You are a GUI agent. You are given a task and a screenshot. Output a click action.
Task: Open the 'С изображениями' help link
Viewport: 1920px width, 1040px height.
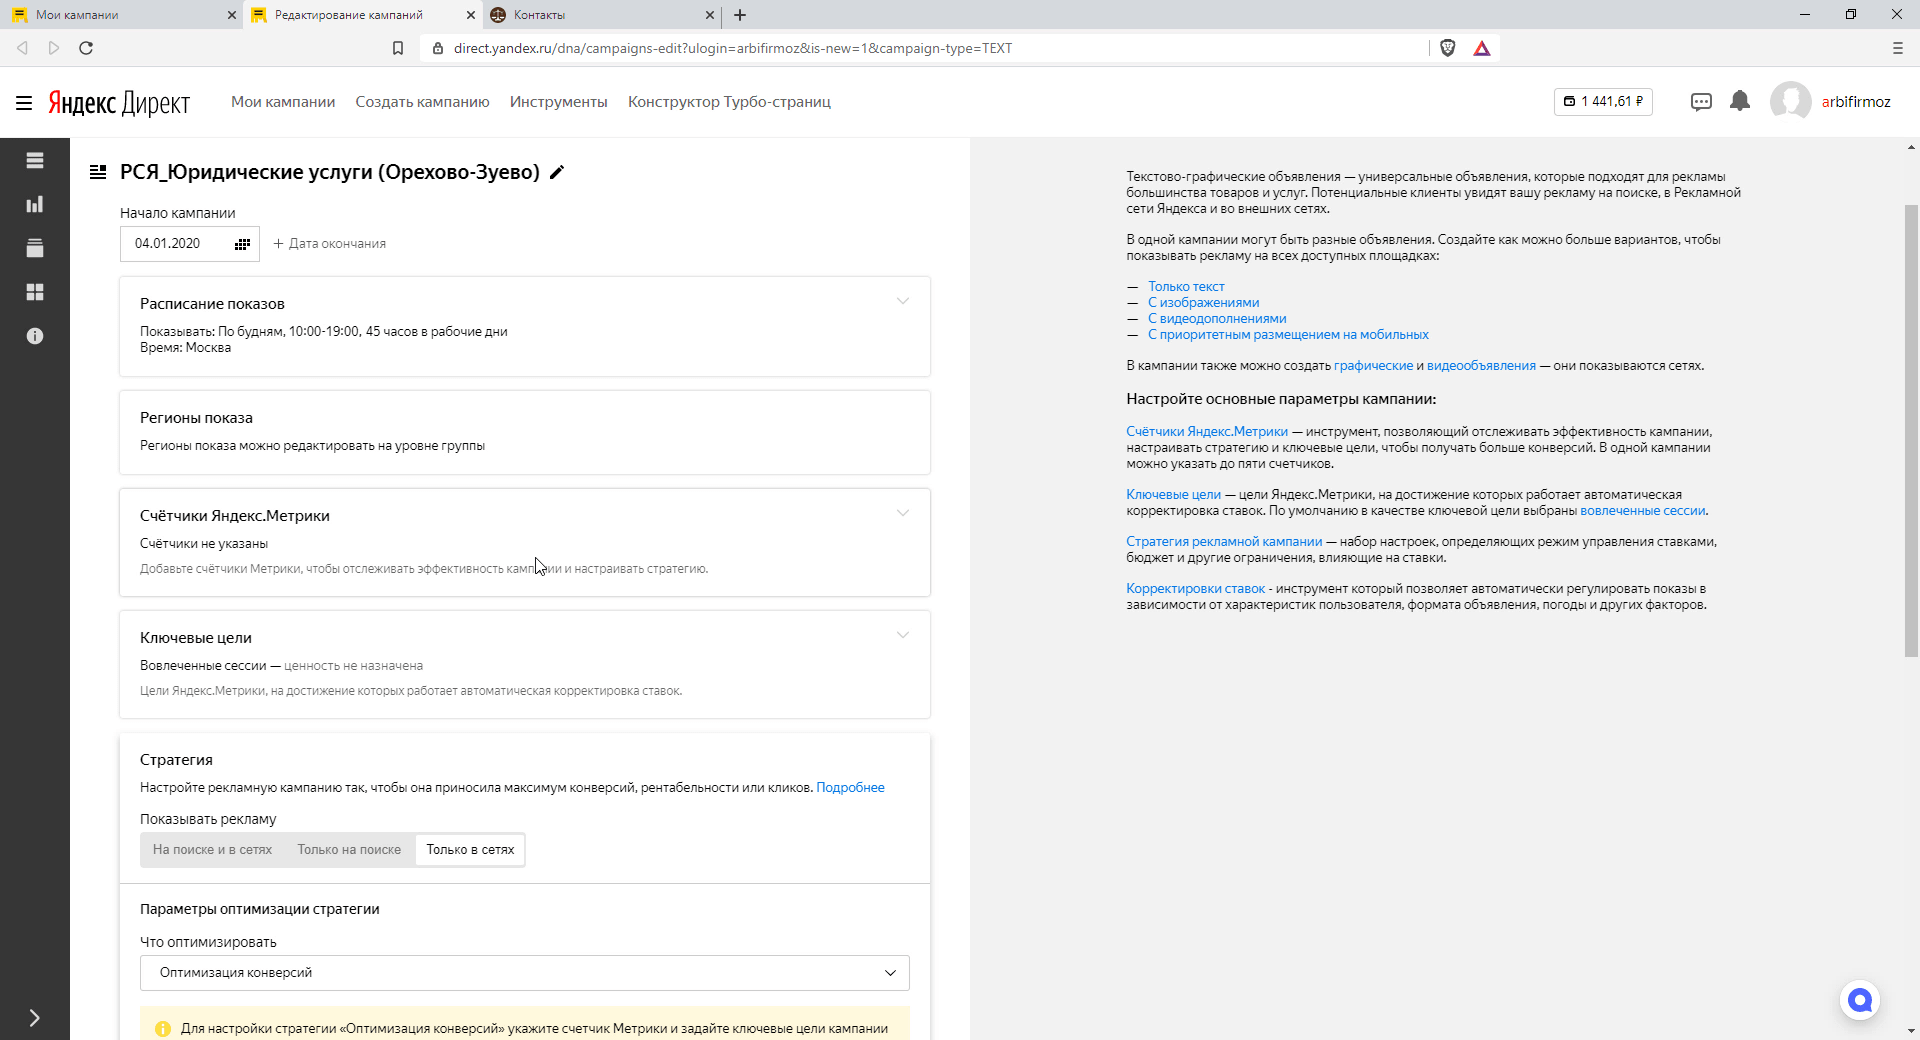point(1203,303)
